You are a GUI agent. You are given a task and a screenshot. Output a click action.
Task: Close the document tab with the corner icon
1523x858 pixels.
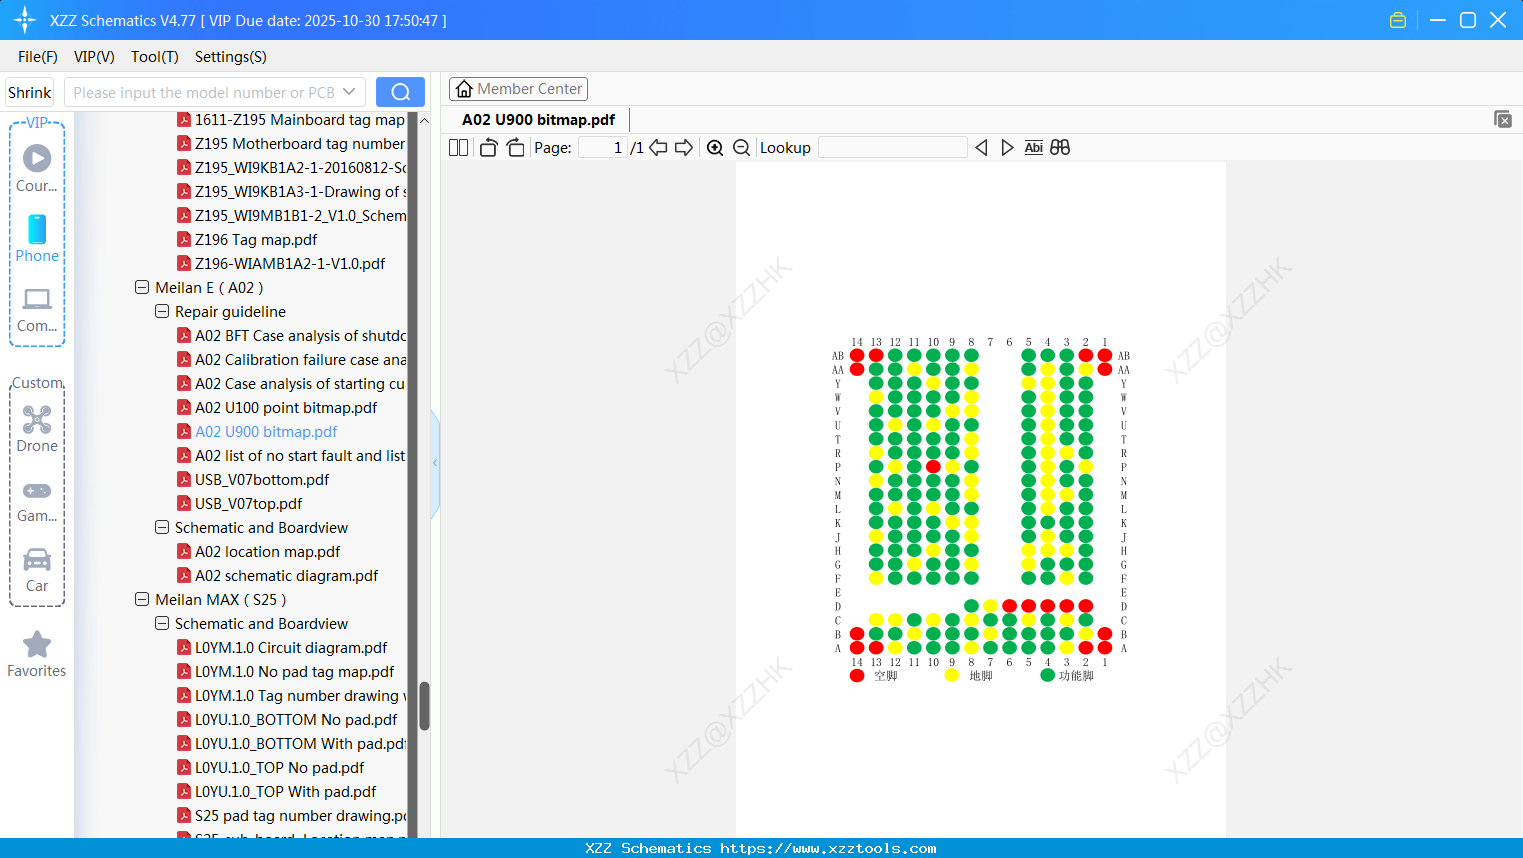(x=1502, y=119)
